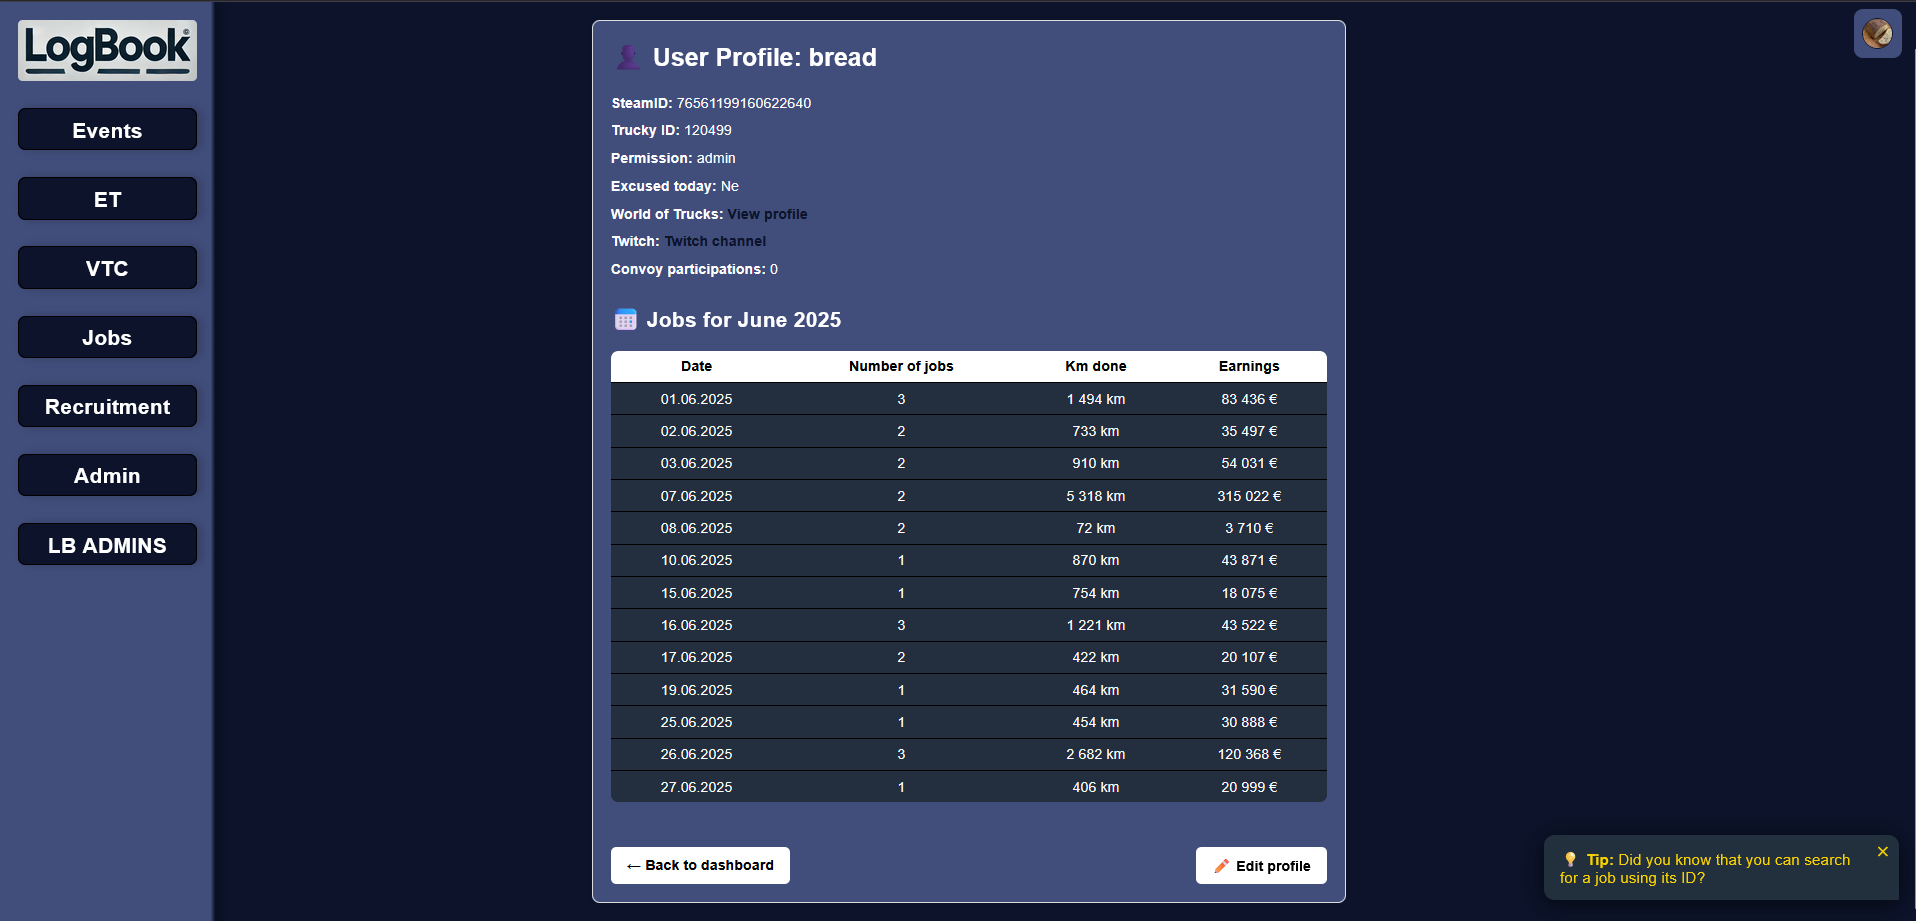Select Jobs in the sidebar
Screen dimensions: 1916x921
point(107,337)
